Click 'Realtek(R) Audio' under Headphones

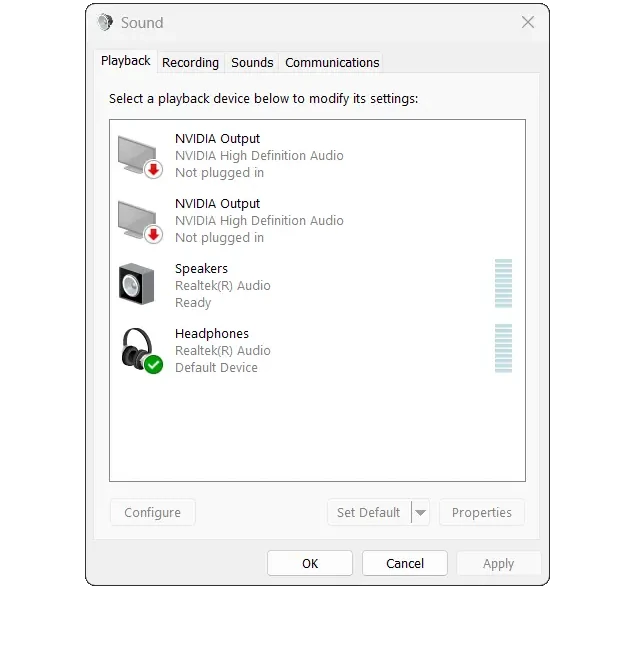(223, 351)
